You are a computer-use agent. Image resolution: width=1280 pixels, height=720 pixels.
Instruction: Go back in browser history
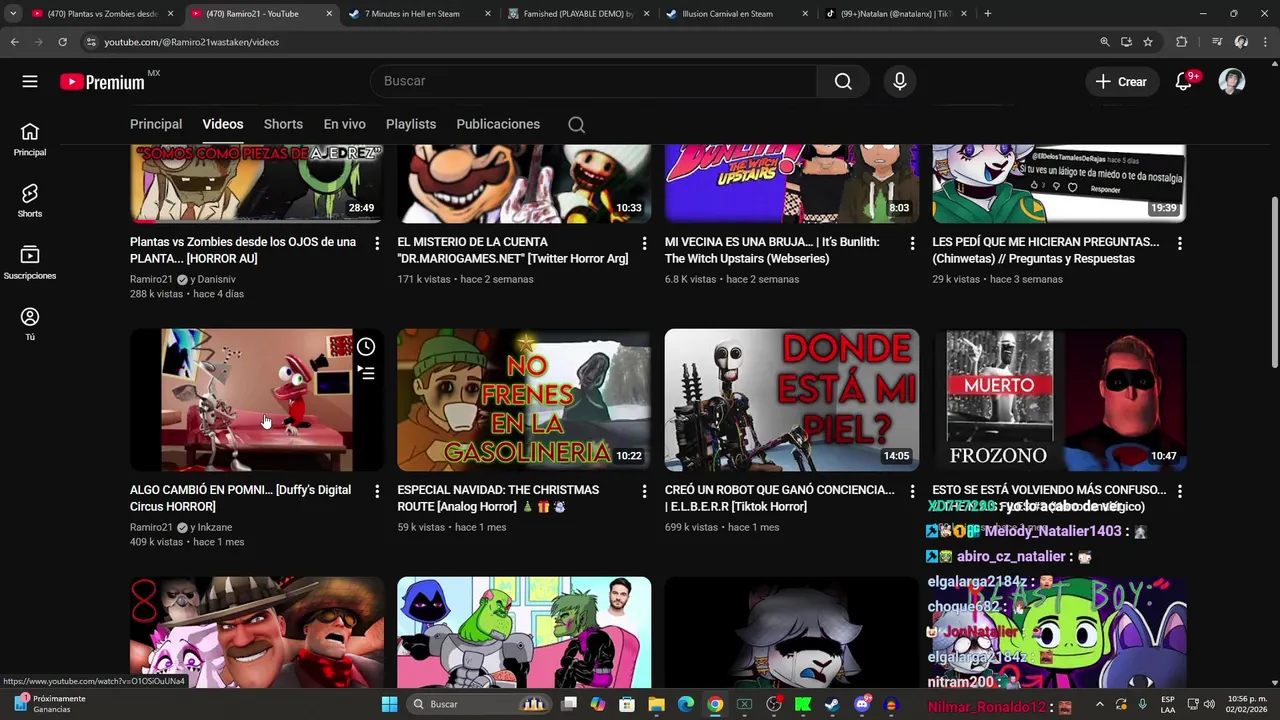click(14, 42)
